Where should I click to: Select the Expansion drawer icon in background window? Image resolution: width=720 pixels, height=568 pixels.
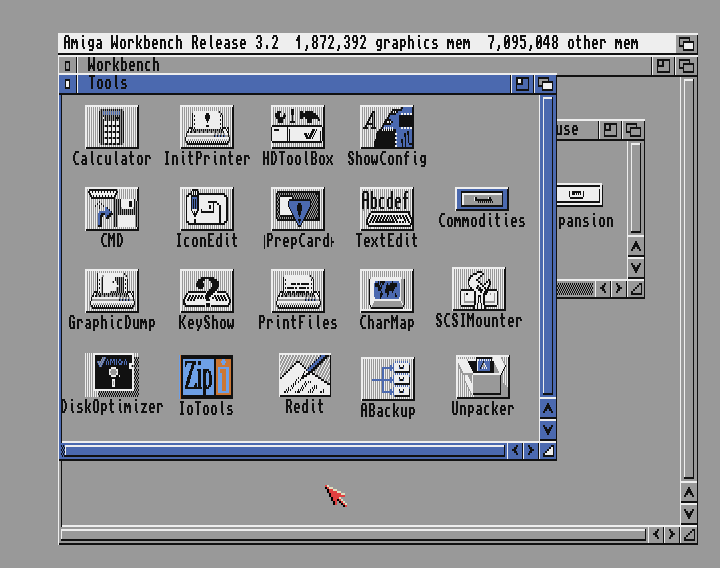pyautogui.click(x=579, y=194)
